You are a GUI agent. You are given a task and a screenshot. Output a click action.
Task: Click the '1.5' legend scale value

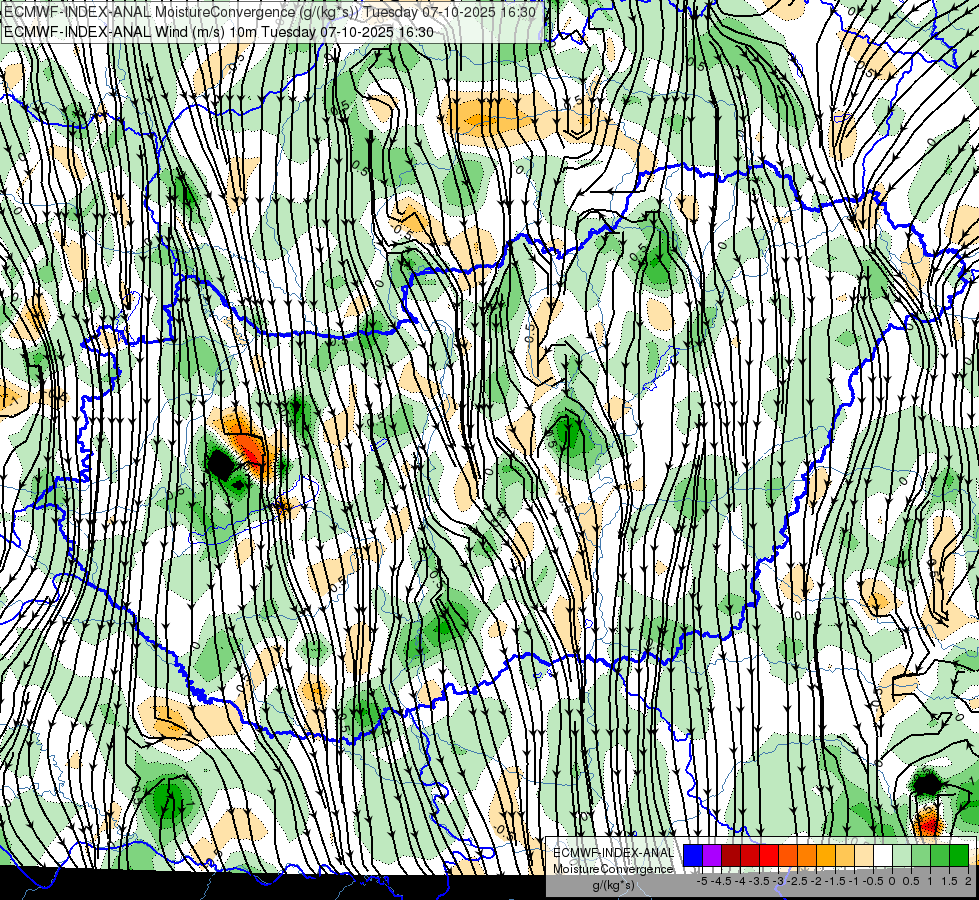coord(950,881)
